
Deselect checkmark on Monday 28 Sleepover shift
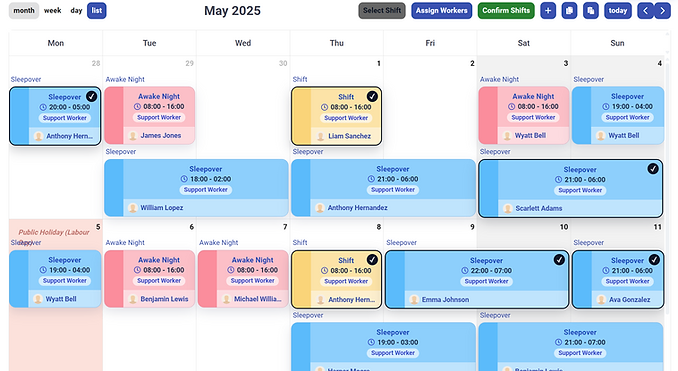click(x=91, y=96)
